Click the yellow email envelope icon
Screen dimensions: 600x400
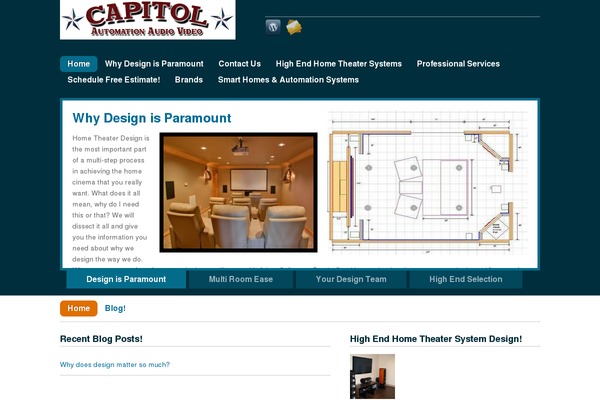[293, 27]
